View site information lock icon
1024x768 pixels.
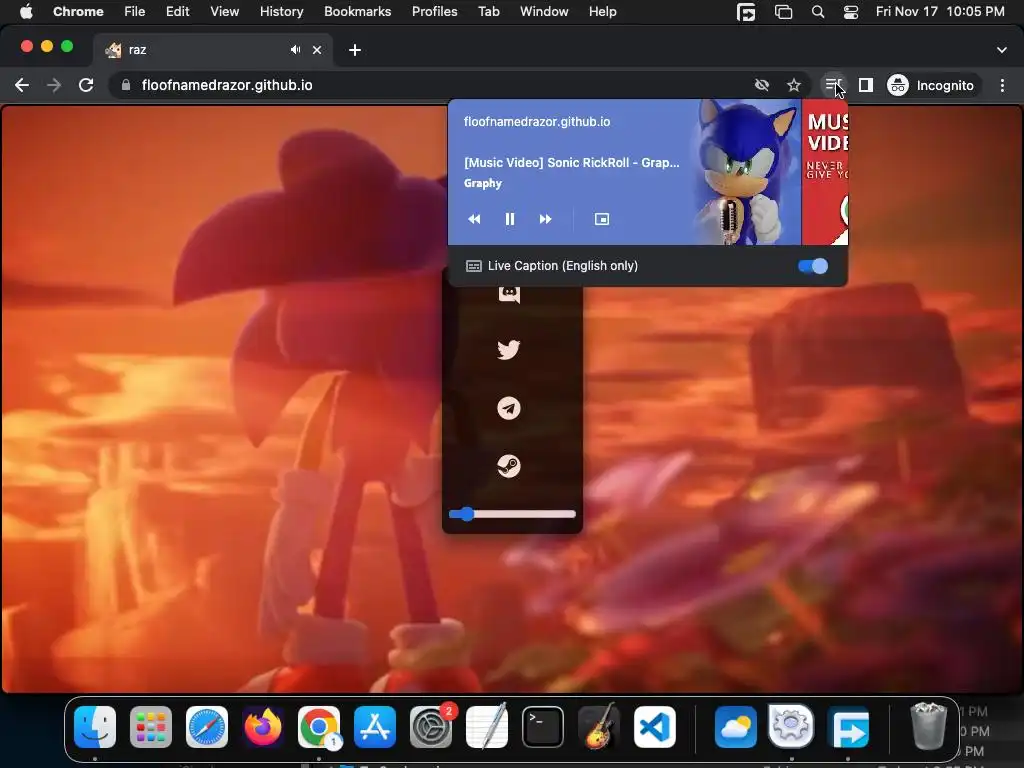(126, 85)
